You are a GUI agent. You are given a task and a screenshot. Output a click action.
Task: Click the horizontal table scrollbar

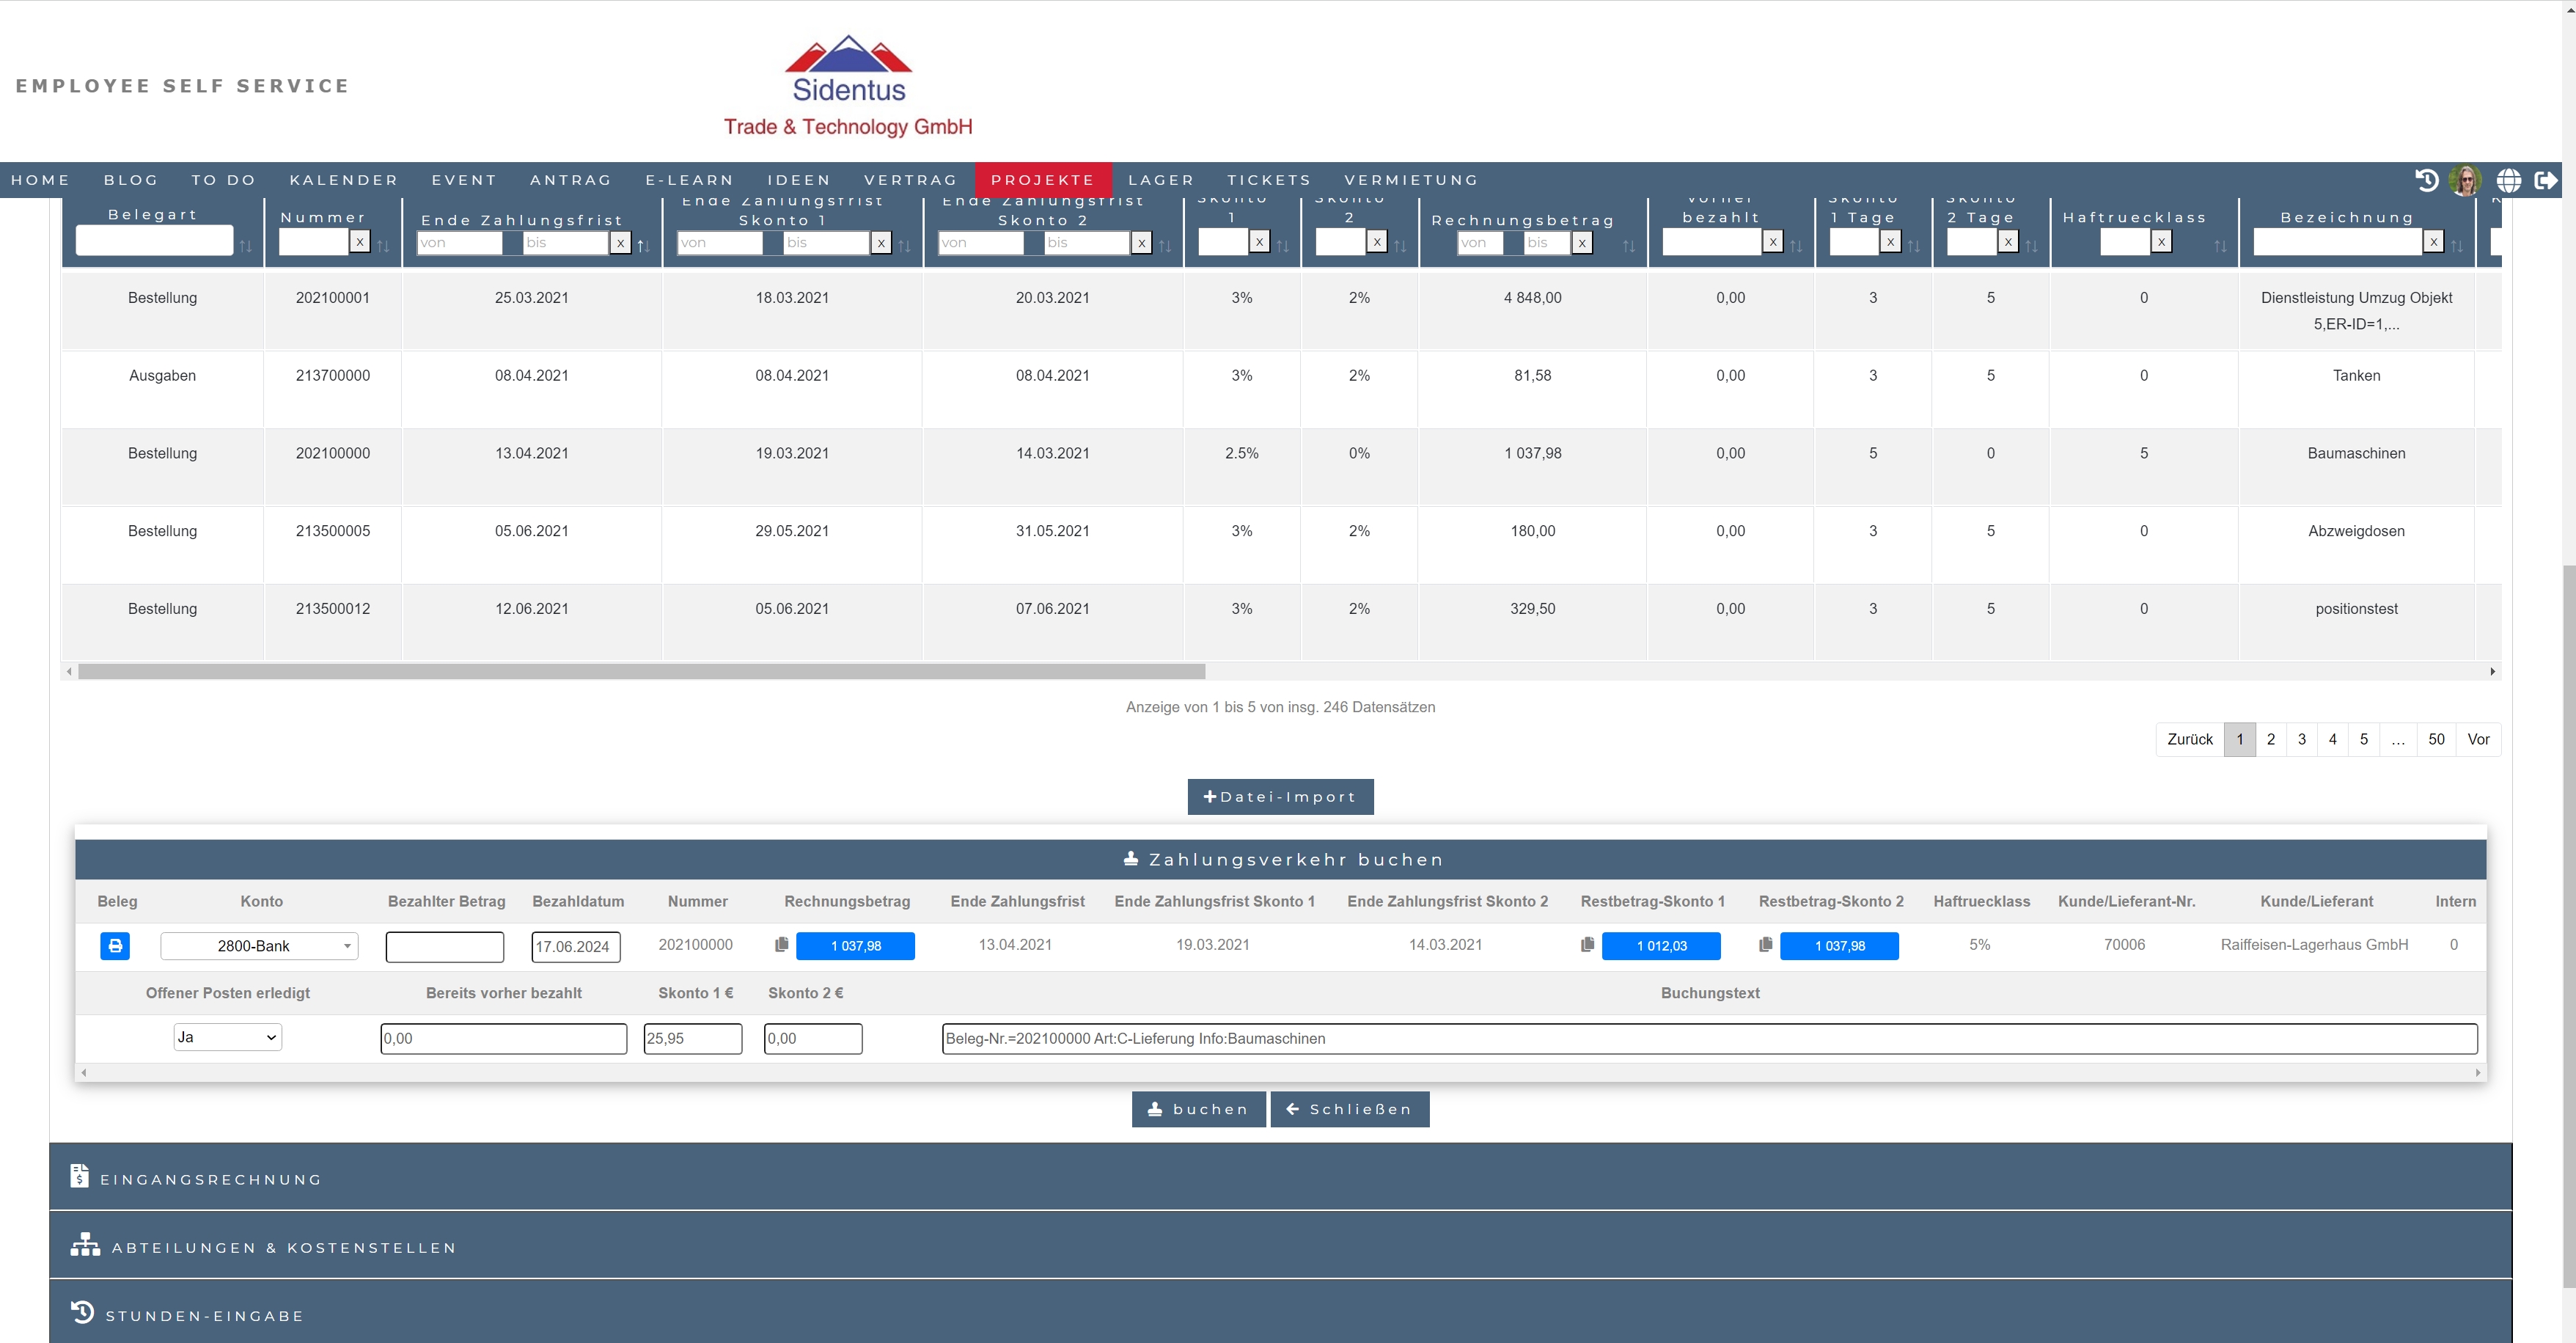[641, 672]
